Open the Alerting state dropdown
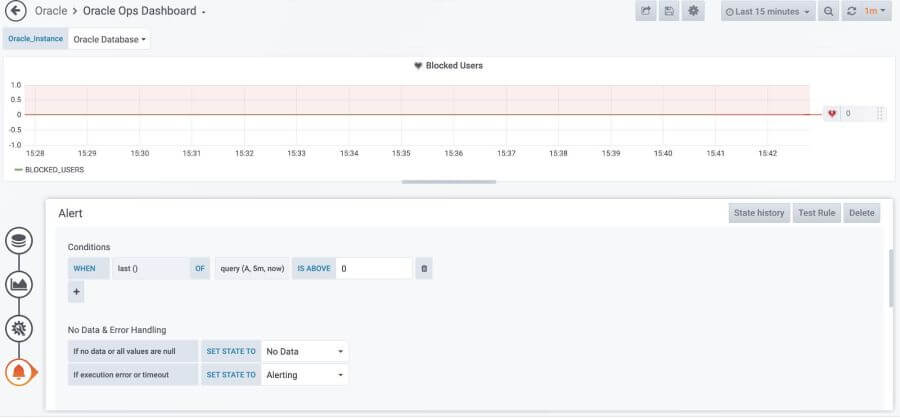 tap(305, 374)
